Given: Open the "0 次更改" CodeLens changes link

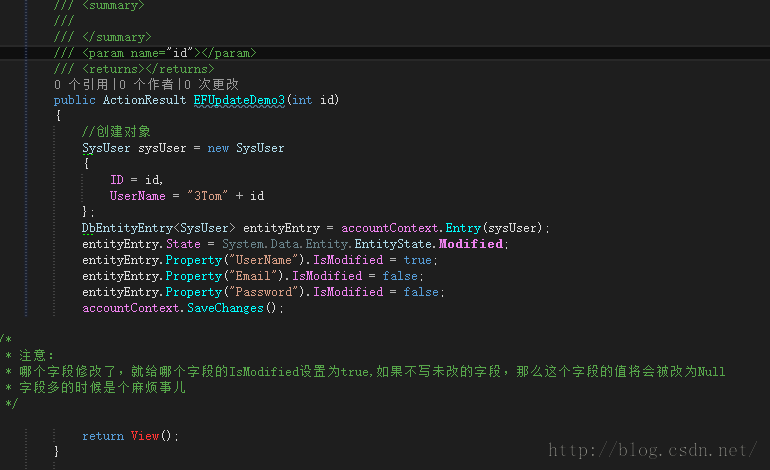Looking at the screenshot, I should coord(211,84).
